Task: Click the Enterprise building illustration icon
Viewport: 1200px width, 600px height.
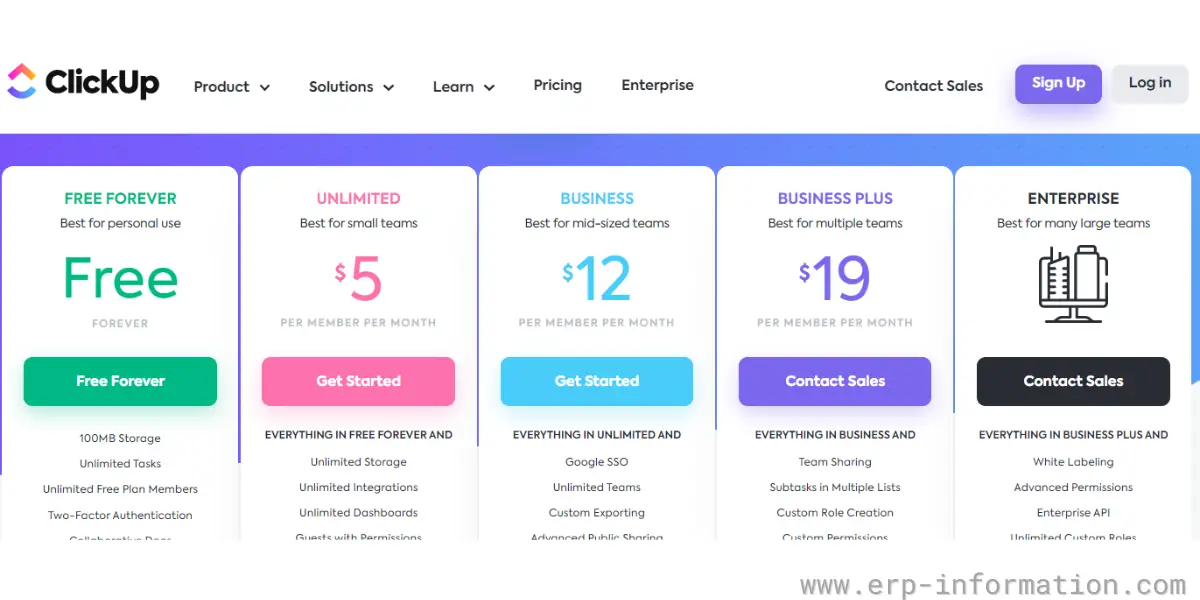Action: point(1073,284)
